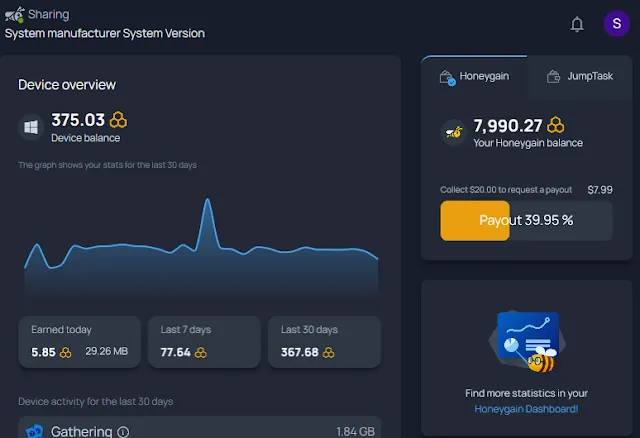The width and height of the screenshot is (640, 438).
Task: Select the Last 7 days card
Action: click(204, 342)
